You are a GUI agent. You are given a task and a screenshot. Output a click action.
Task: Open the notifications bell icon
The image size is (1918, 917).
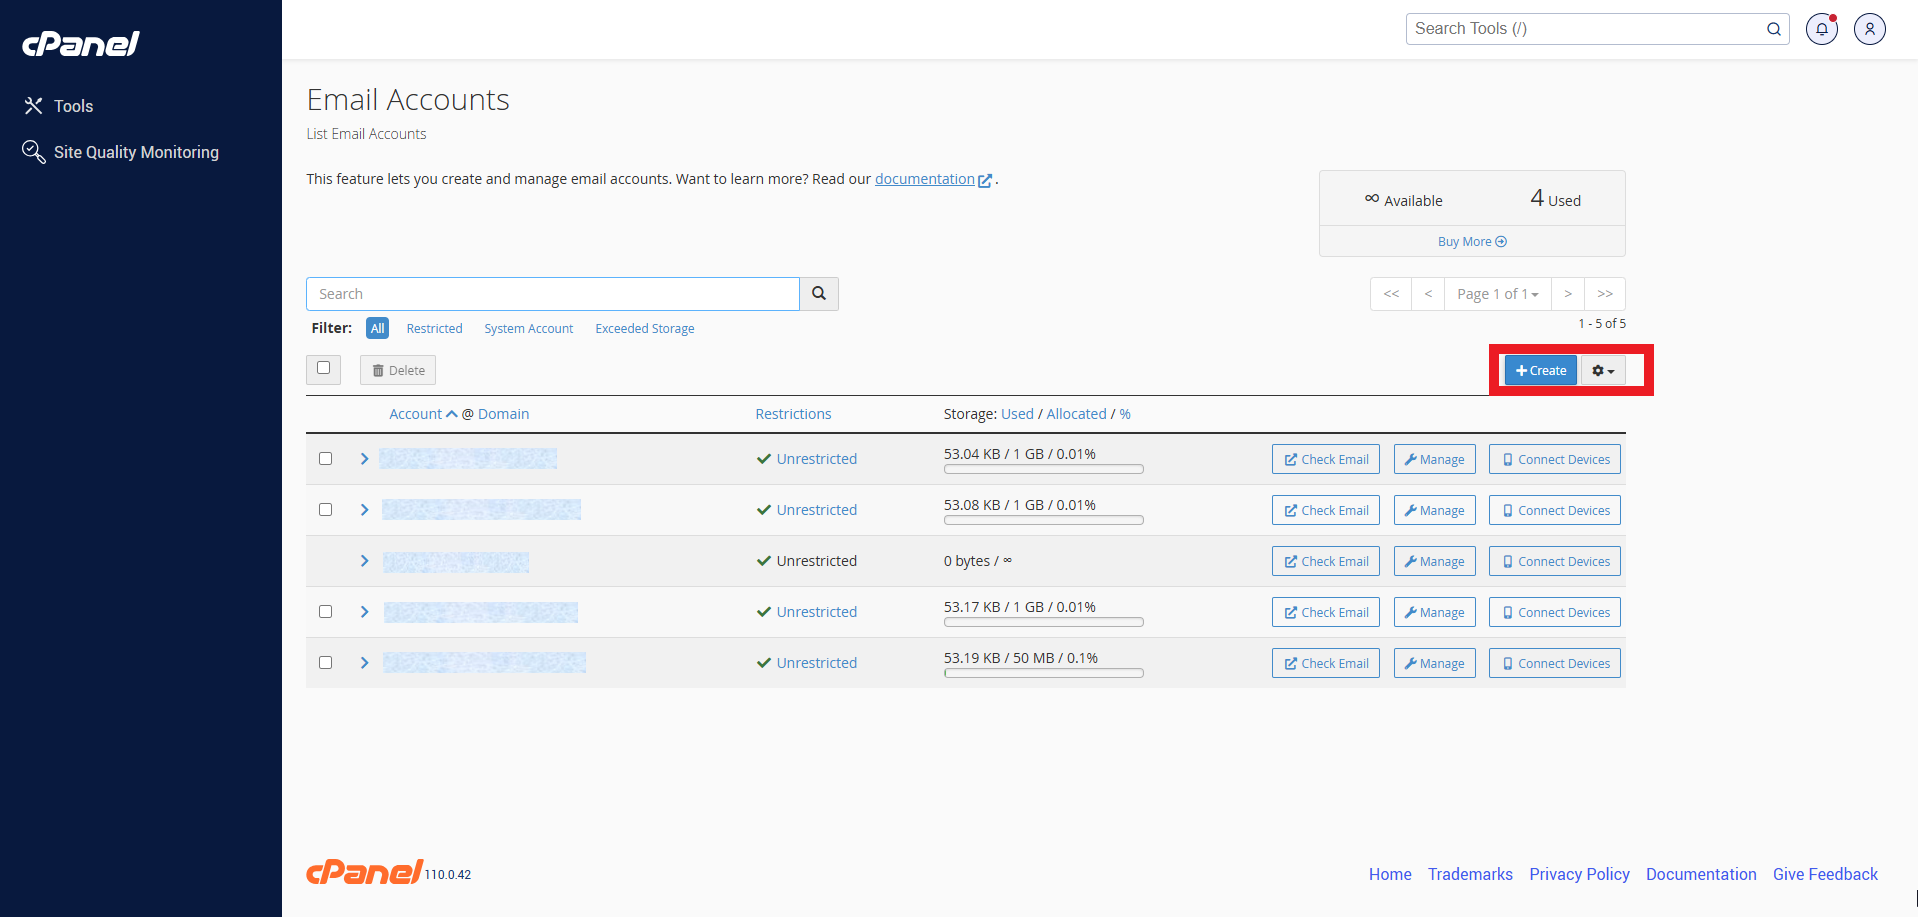[x=1821, y=29]
